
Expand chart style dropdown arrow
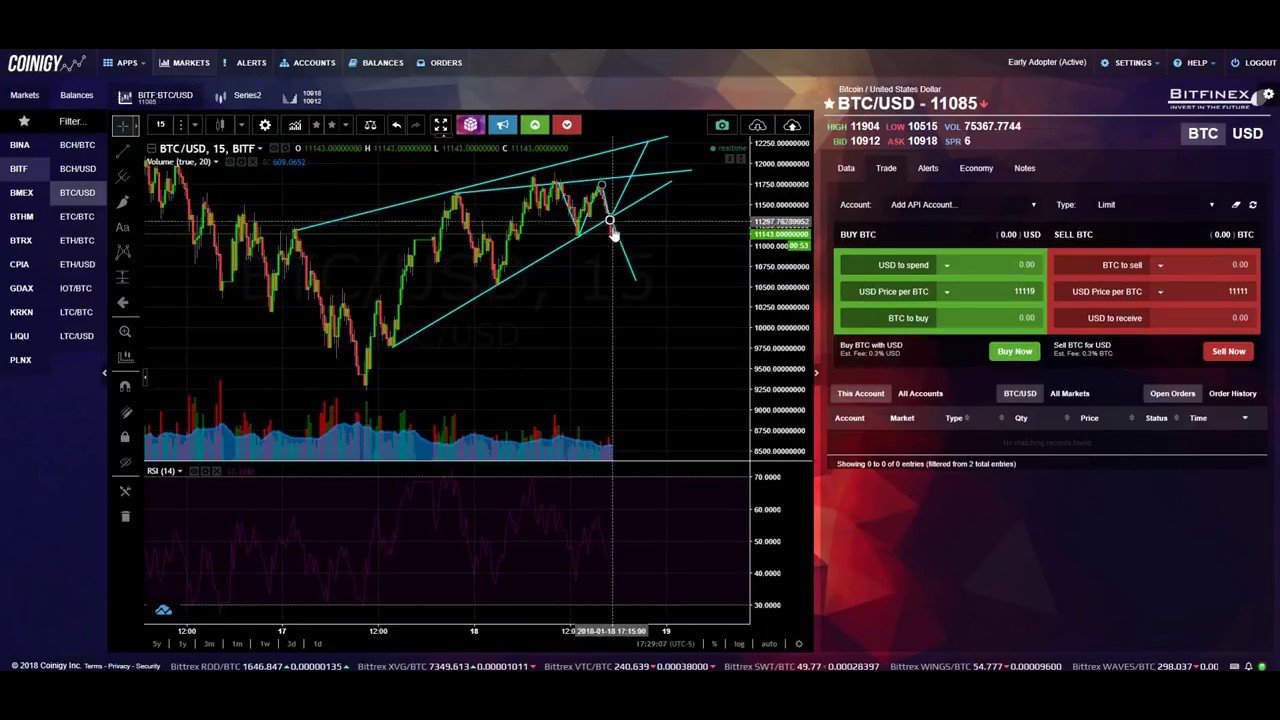[x=241, y=125]
